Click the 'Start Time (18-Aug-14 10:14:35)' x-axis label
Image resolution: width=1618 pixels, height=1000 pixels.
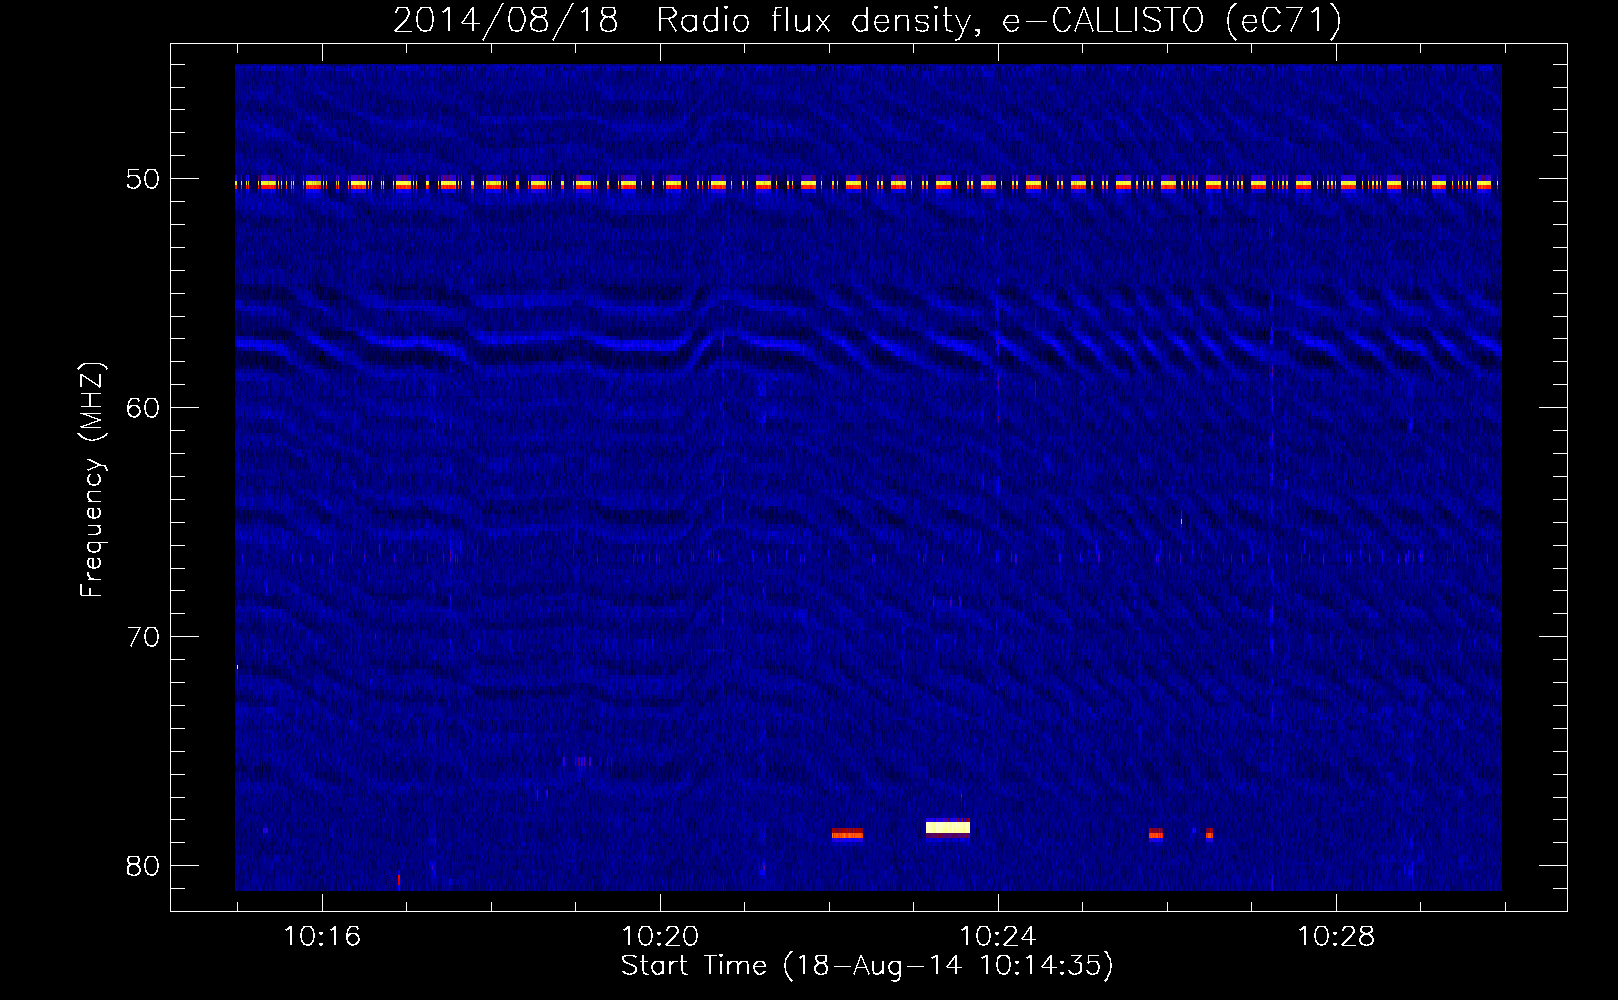click(867, 966)
